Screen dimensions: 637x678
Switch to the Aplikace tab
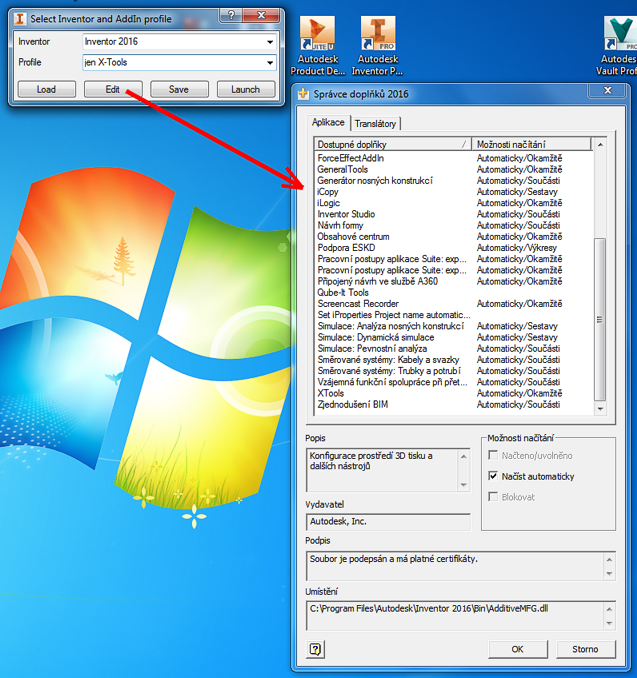point(328,122)
